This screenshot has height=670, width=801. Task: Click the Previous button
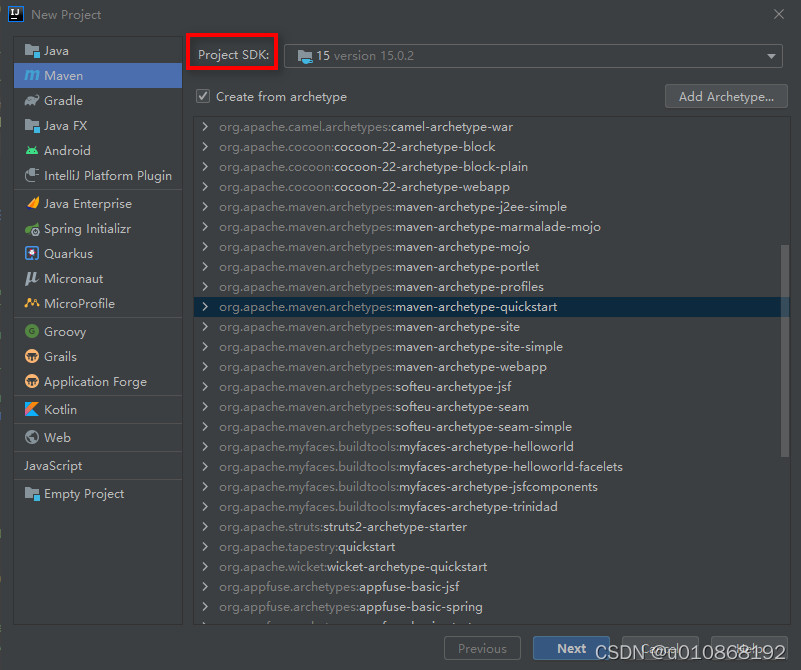482,648
